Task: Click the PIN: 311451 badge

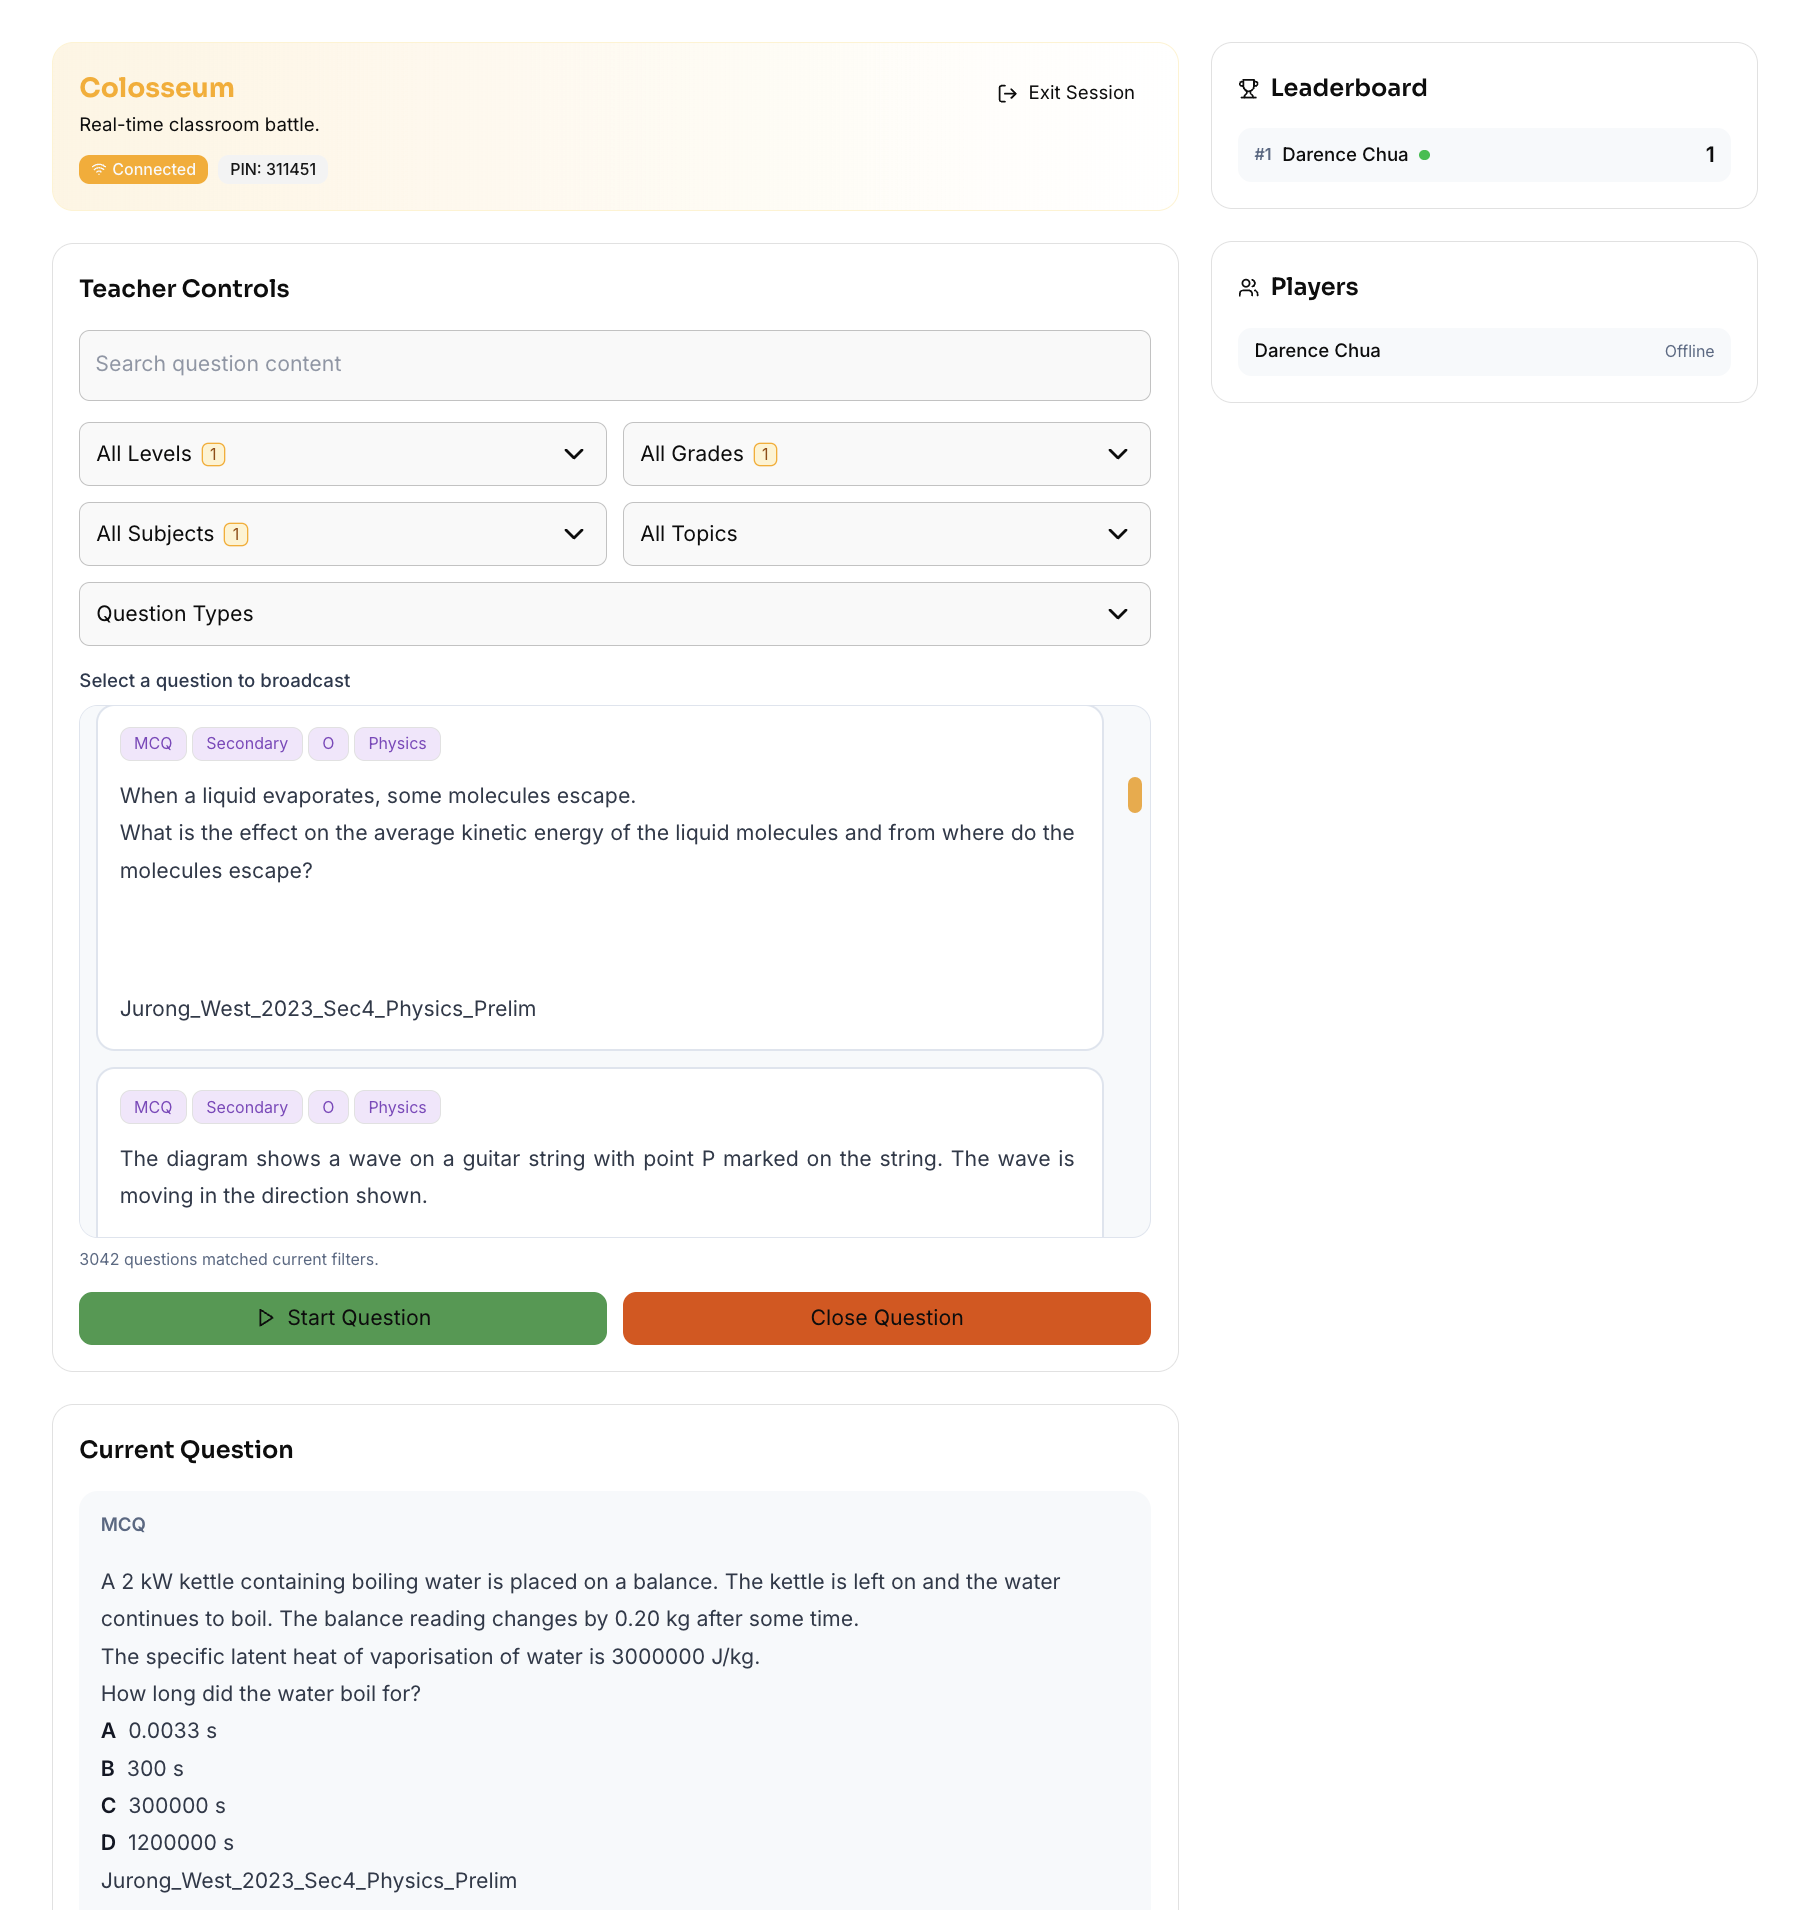Action: [273, 169]
